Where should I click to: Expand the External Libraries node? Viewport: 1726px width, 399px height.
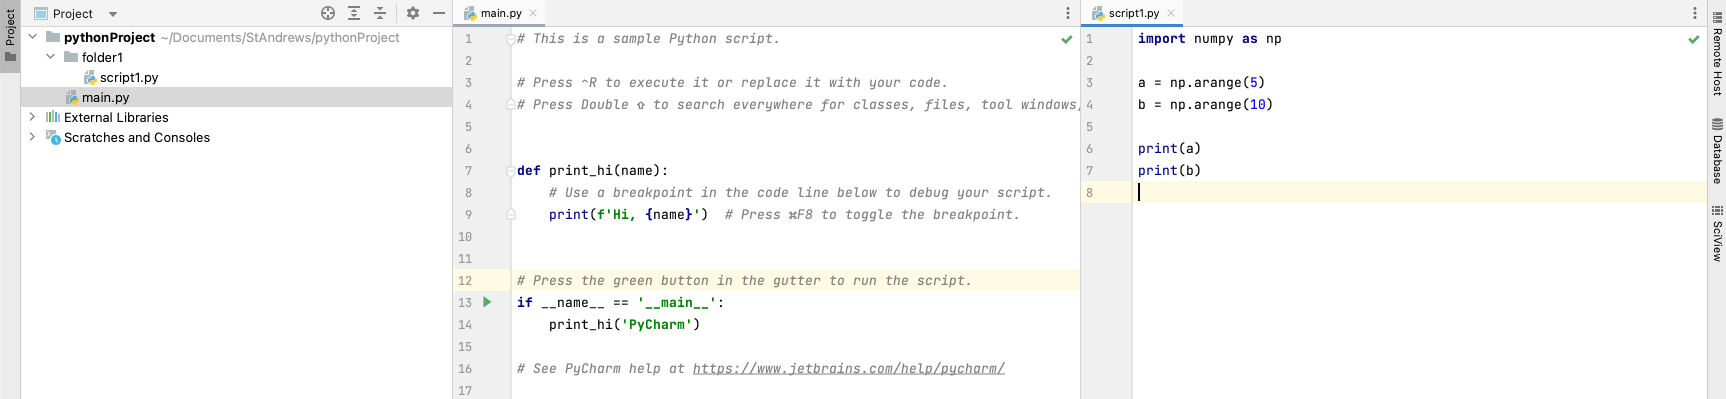click(x=33, y=117)
